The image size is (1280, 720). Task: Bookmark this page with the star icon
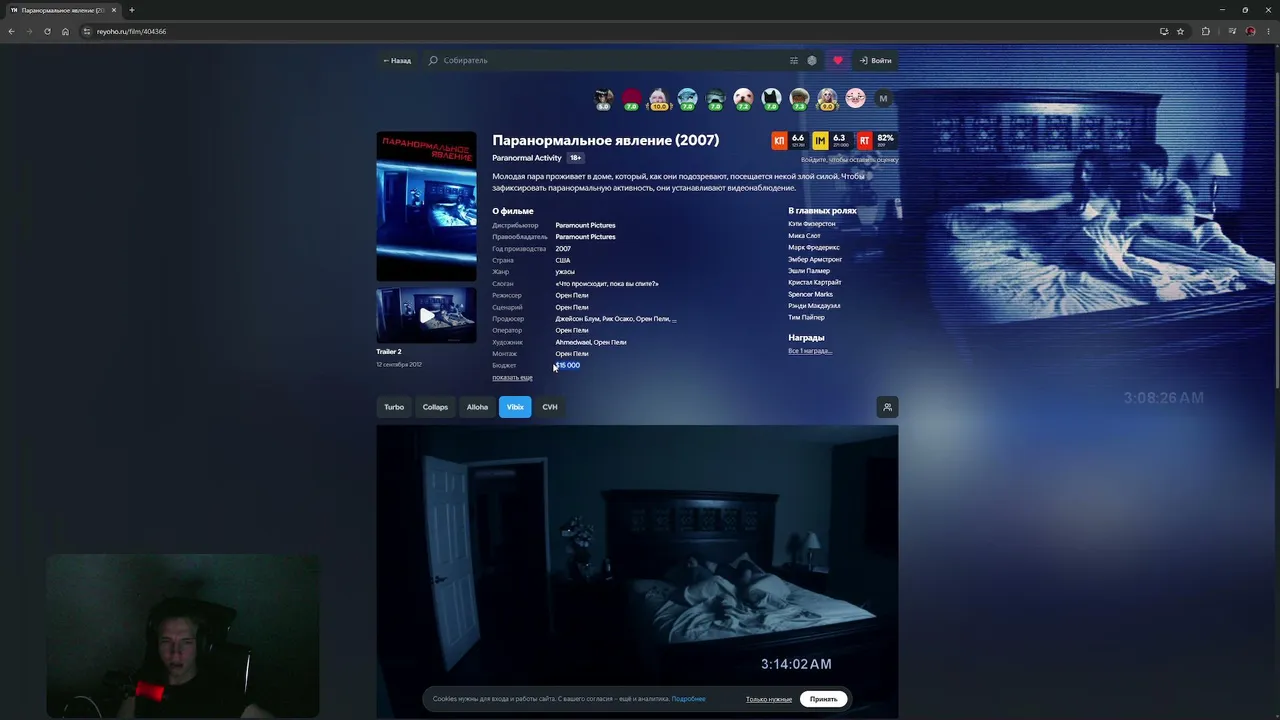pyautogui.click(x=1180, y=31)
